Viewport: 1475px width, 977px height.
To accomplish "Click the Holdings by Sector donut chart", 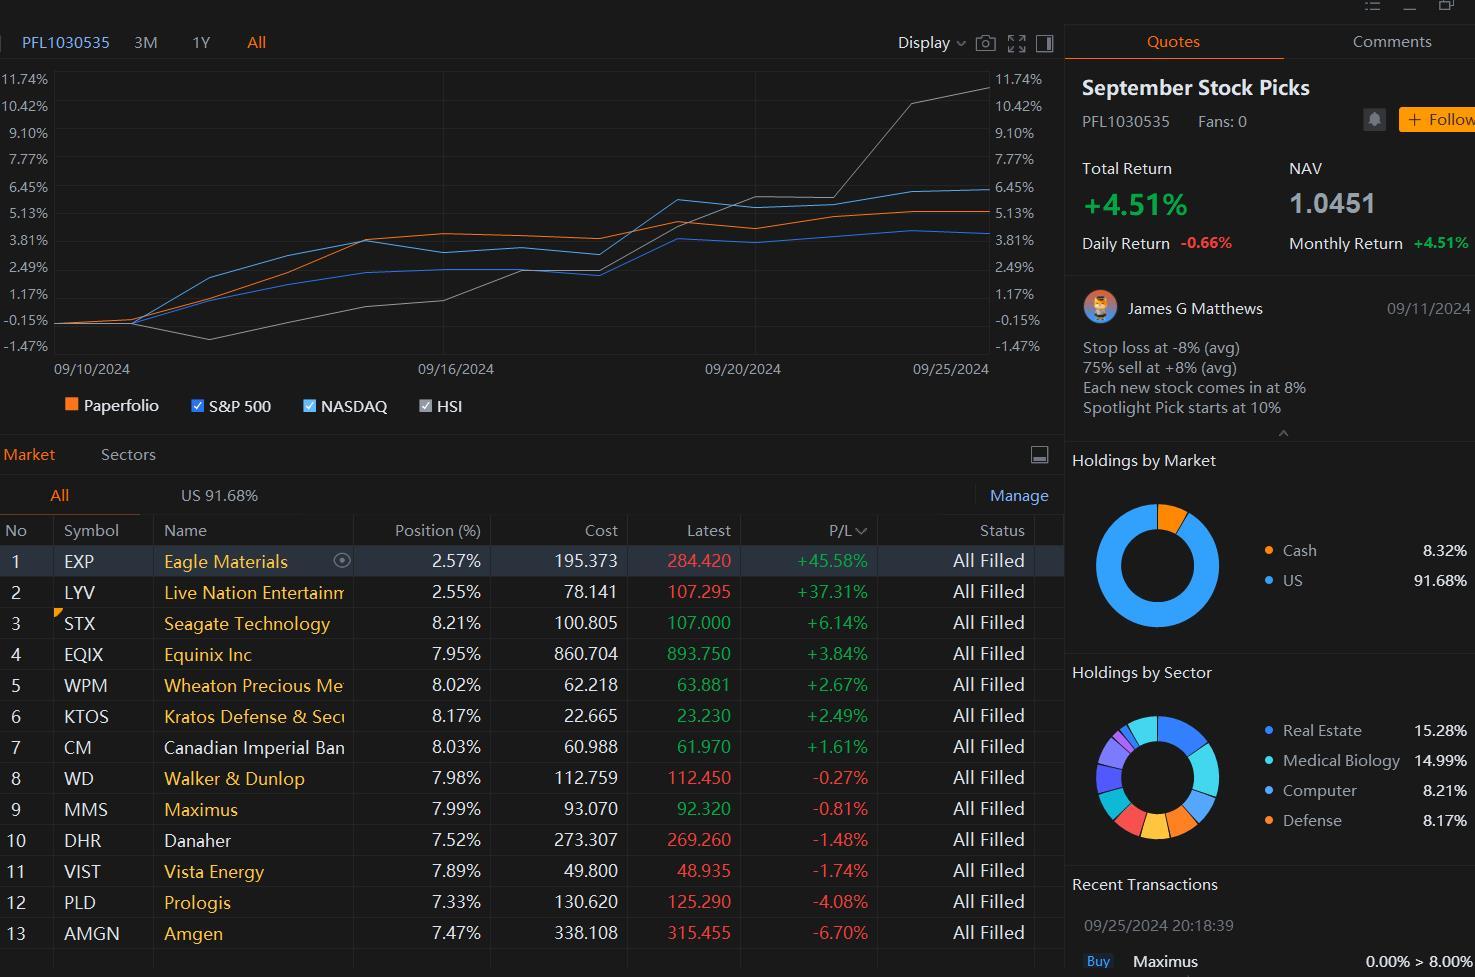I will (1157, 777).
